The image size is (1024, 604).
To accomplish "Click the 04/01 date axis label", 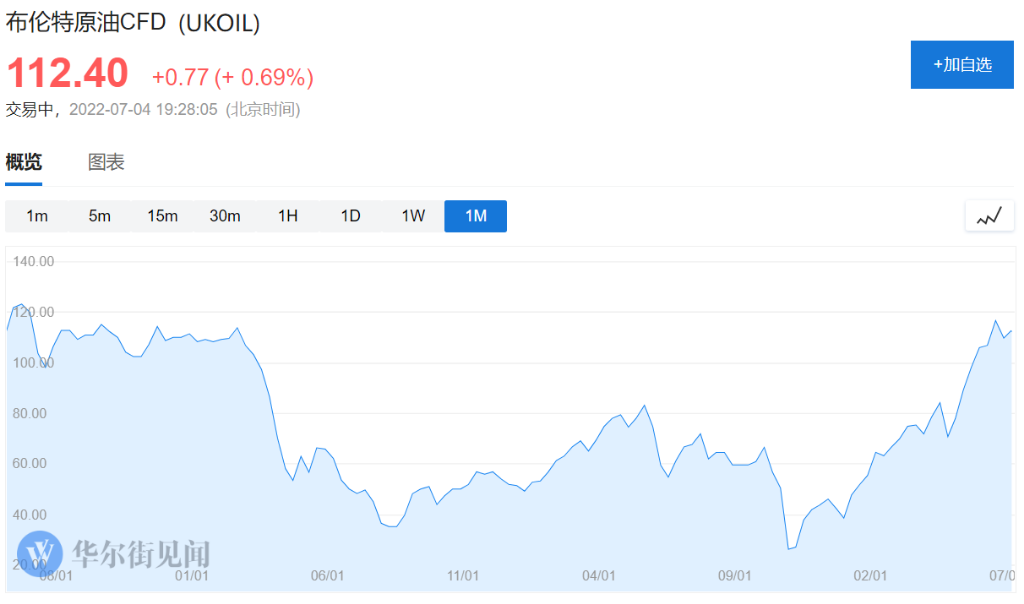I will 599,575.
